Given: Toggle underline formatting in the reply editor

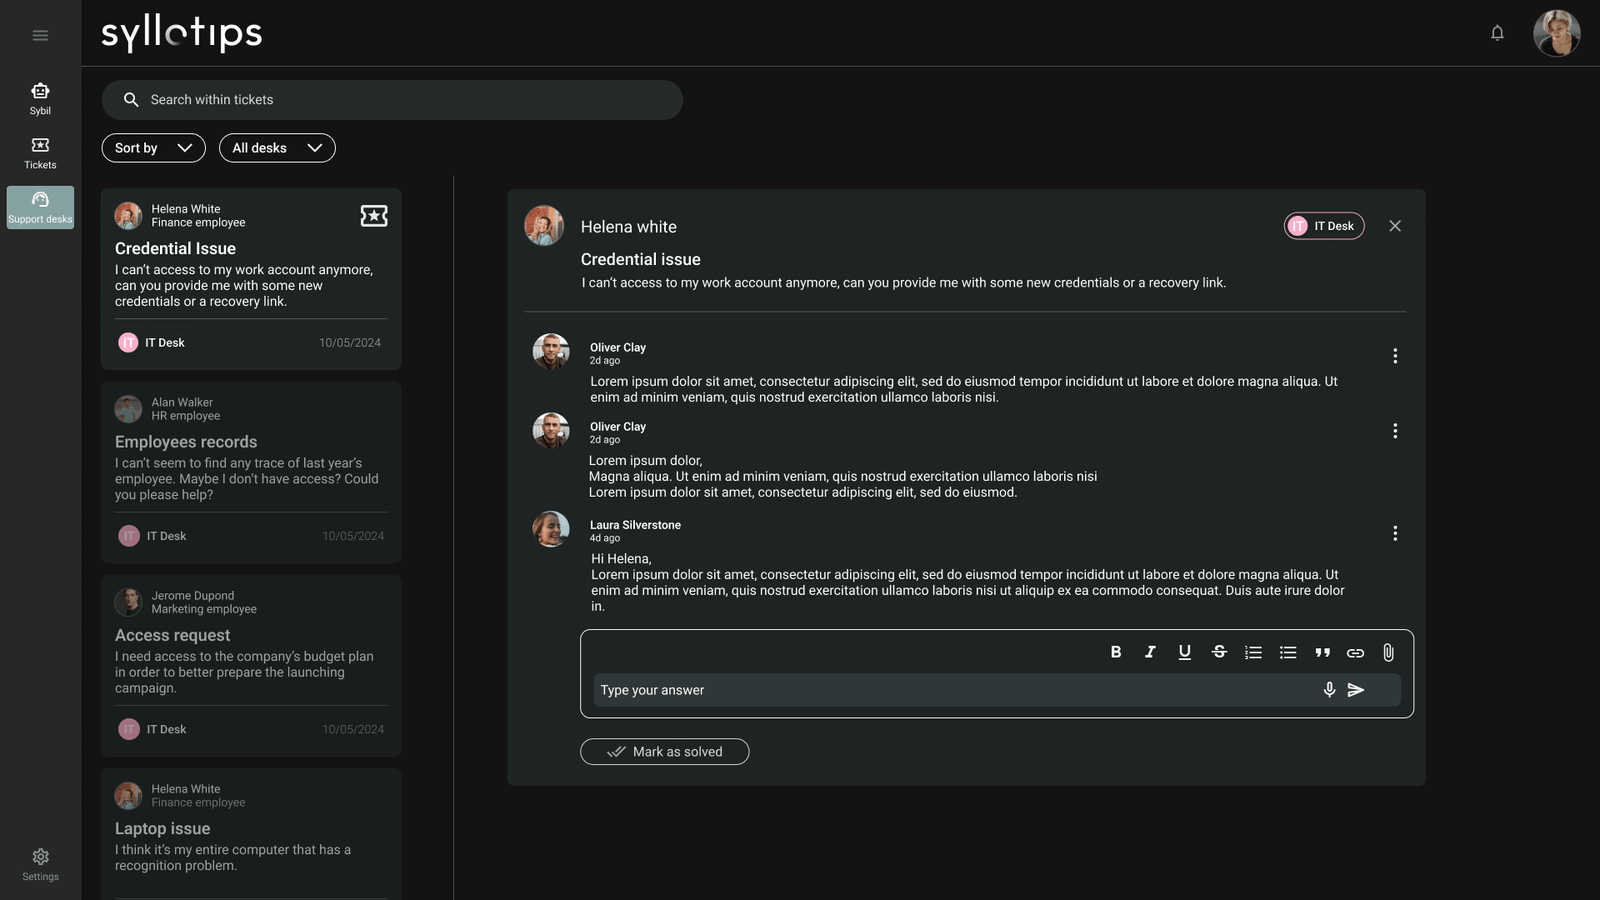Looking at the screenshot, I should [x=1184, y=652].
